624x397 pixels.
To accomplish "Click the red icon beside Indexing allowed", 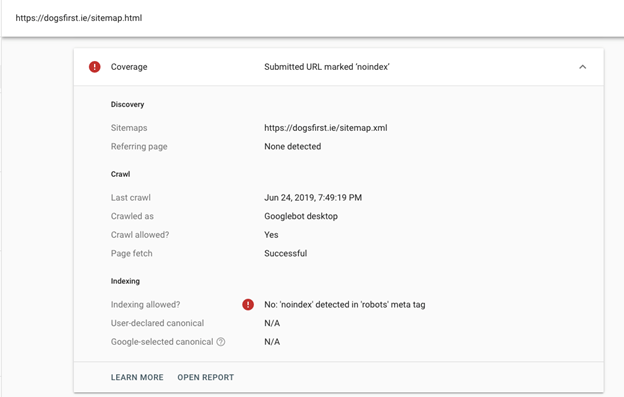I will coord(248,305).
